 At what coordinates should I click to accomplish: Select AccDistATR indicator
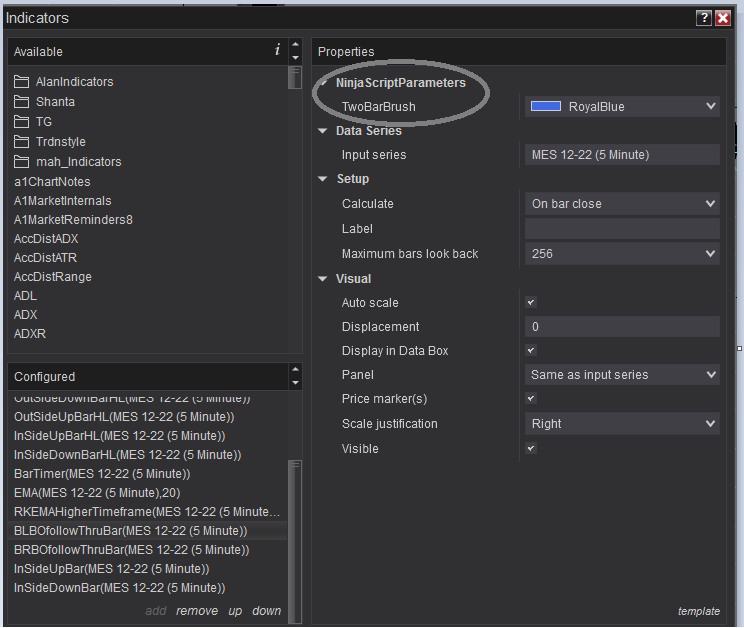pyautogui.click(x=46, y=258)
